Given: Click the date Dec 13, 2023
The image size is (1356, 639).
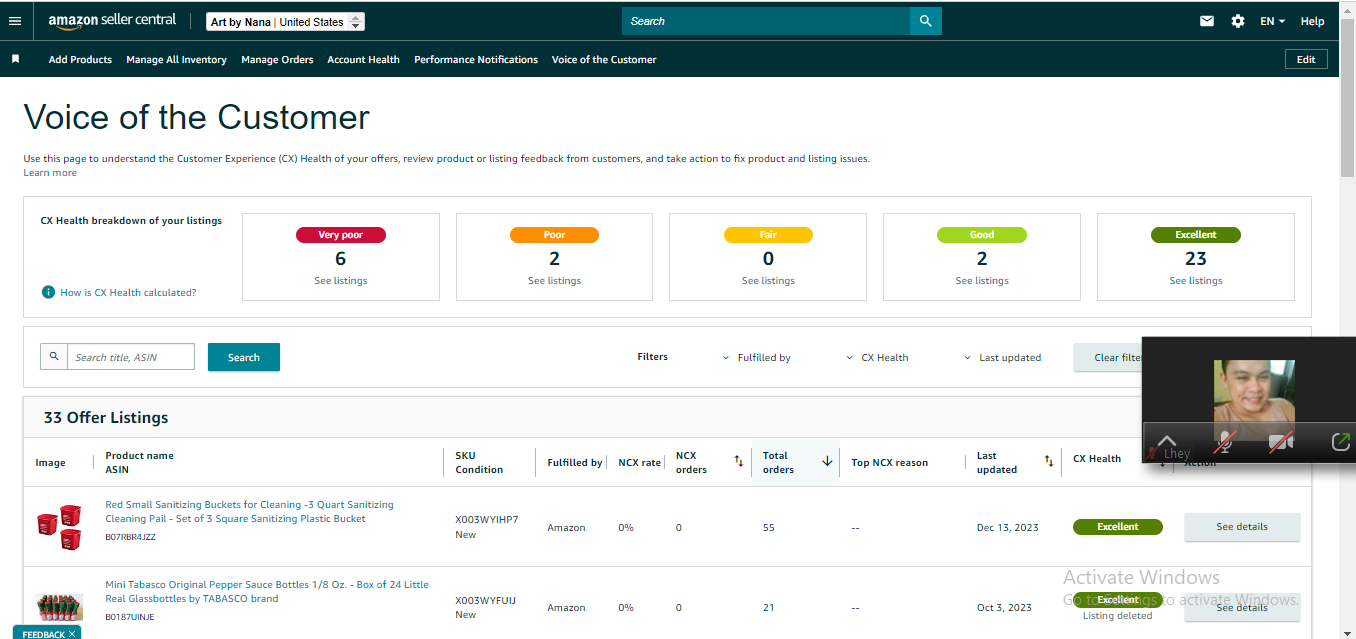Looking at the screenshot, I should point(1008,527).
